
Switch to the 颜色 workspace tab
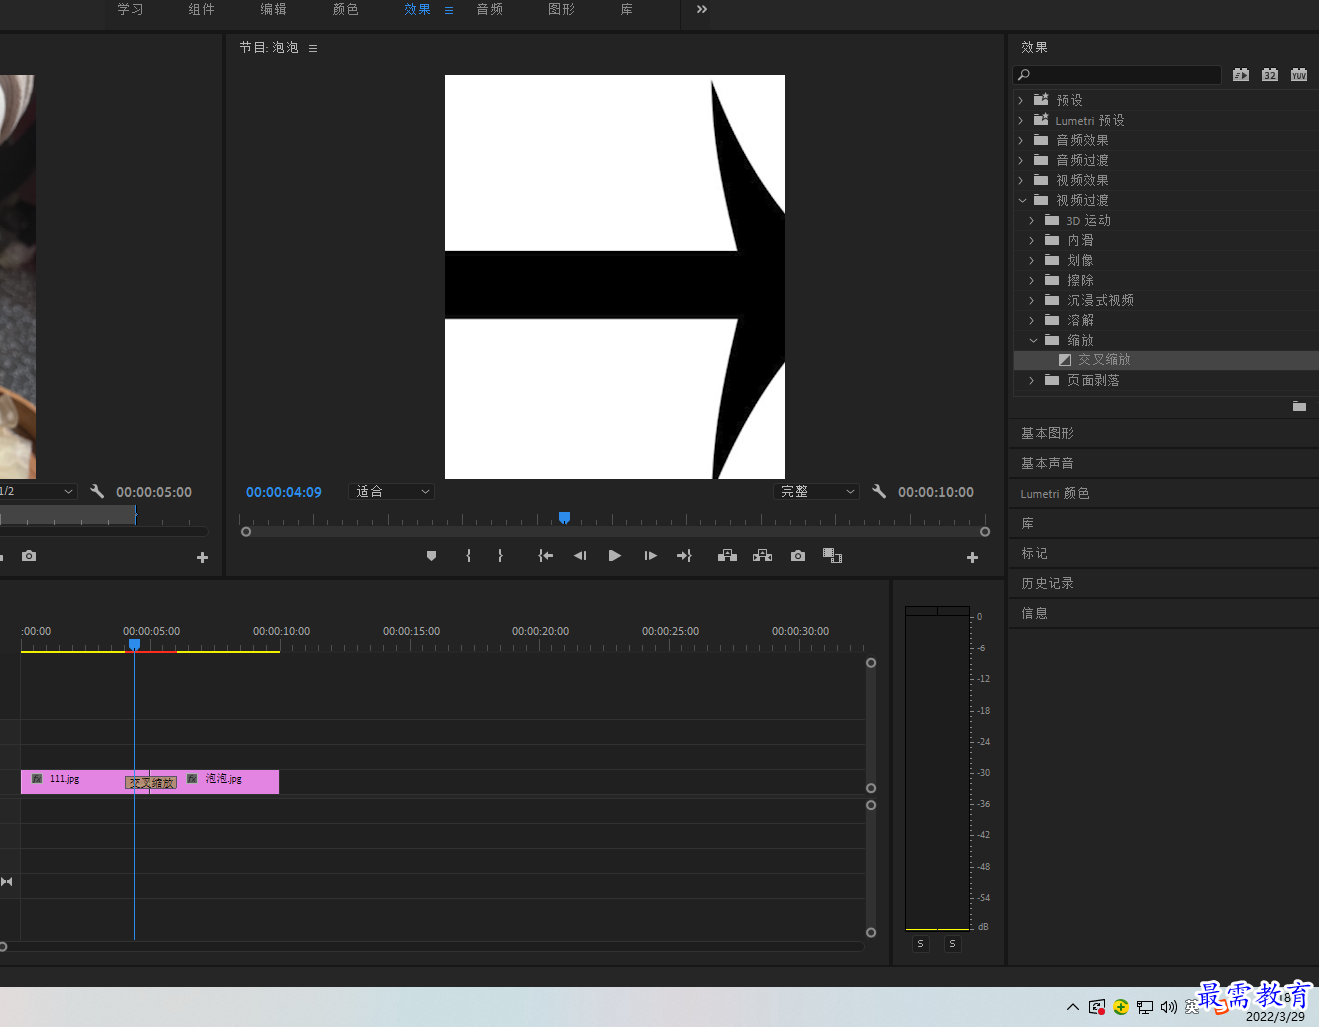tap(345, 9)
